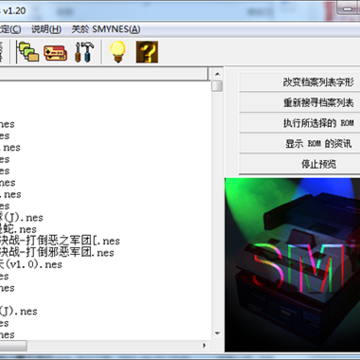Open the hammer and screwdriver tools icon
The height and width of the screenshot is (360, 360).
click(x=84, y=52)
